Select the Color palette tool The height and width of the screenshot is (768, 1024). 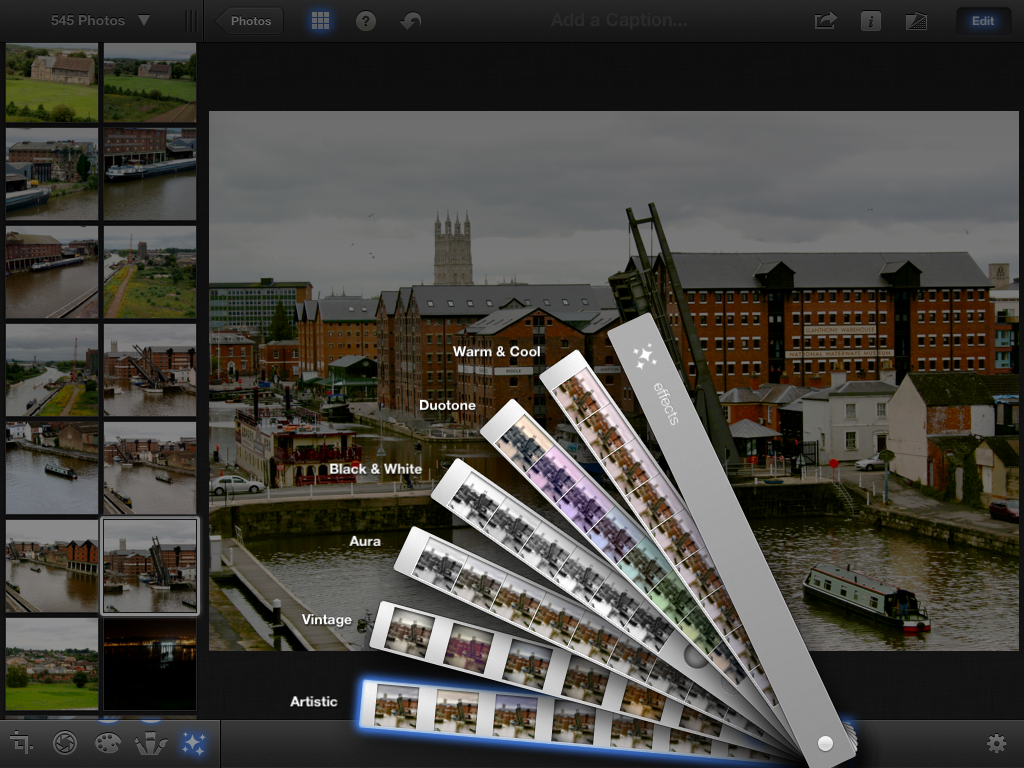108,743
